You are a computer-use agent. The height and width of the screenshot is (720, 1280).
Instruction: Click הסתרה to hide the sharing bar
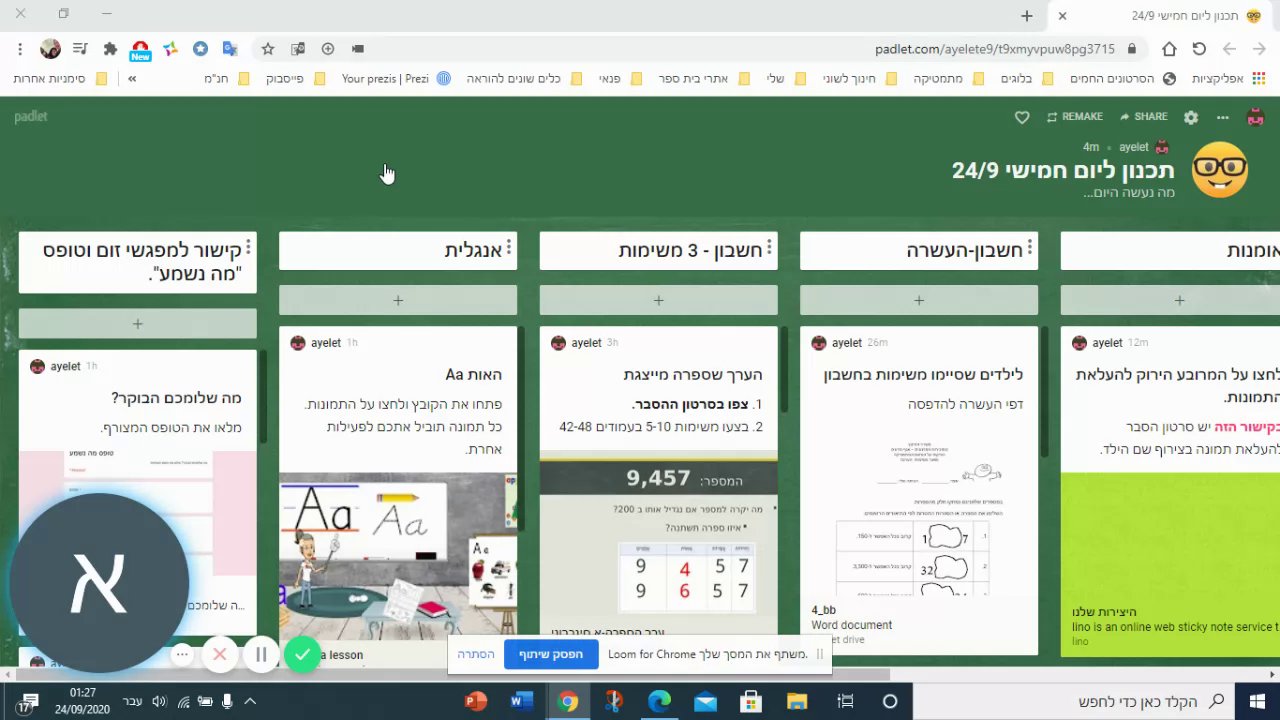pyautogui.click(x=476, y=654)
